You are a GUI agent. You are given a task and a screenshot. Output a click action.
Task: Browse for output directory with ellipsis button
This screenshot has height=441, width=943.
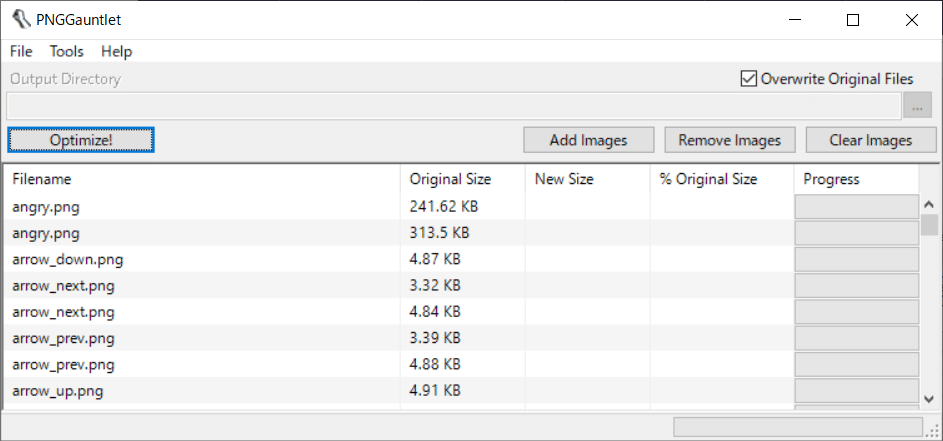coord(917,106)
